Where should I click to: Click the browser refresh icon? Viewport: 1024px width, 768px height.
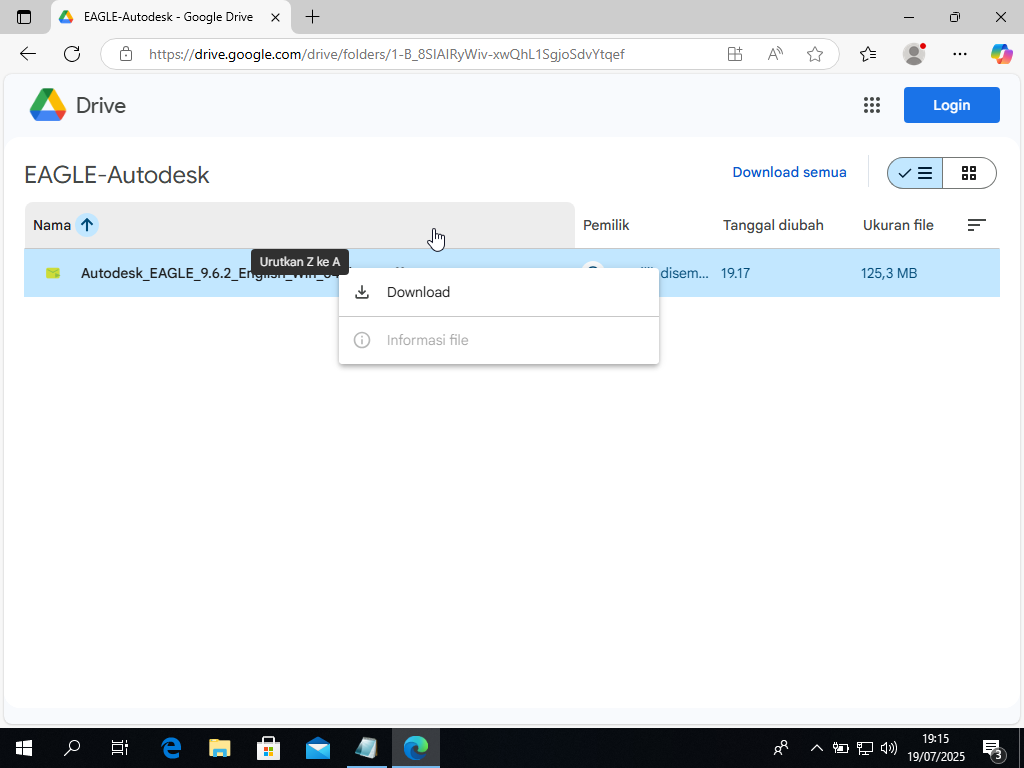coord(72,54)
